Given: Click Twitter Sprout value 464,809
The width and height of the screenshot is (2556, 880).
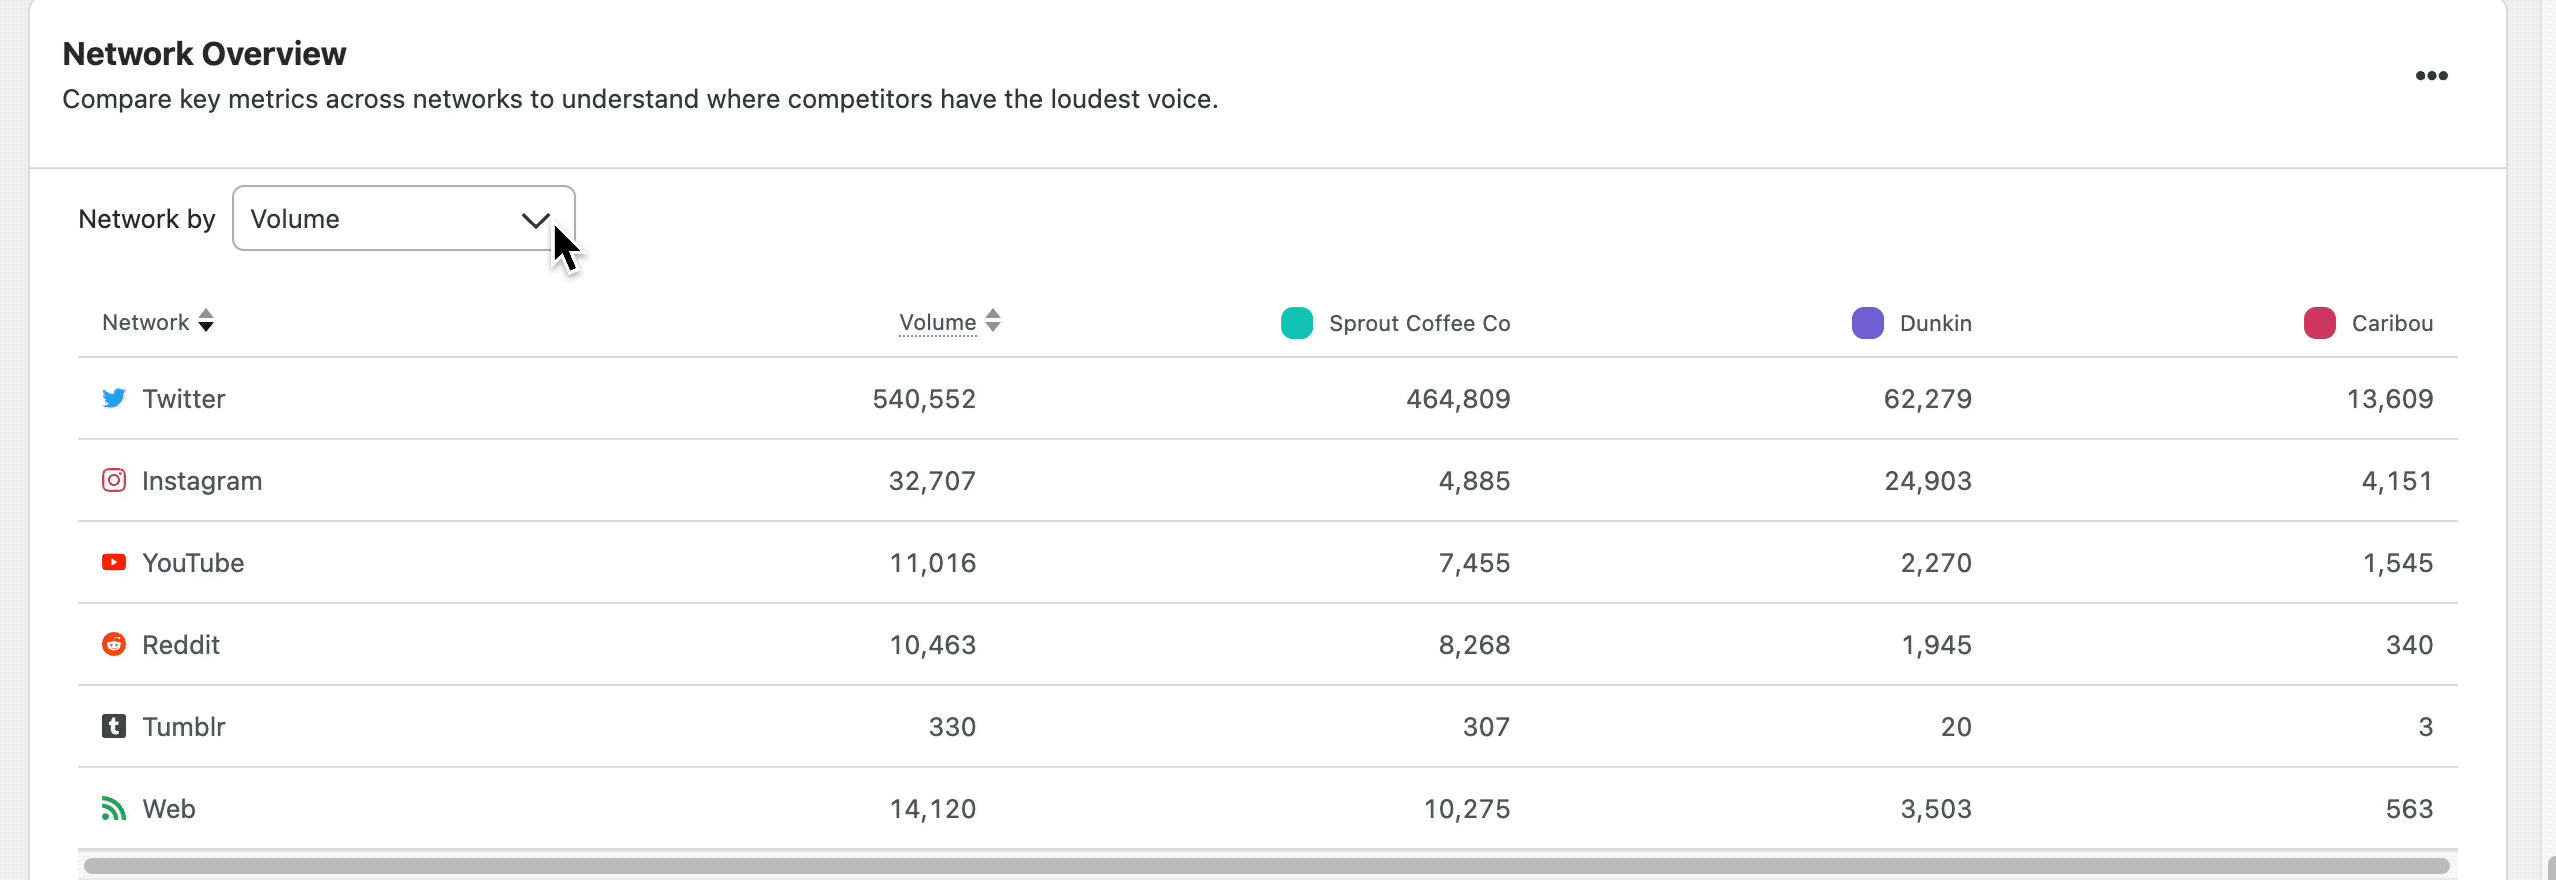Looking at the screenshot, I should [x=1458, y=399].
